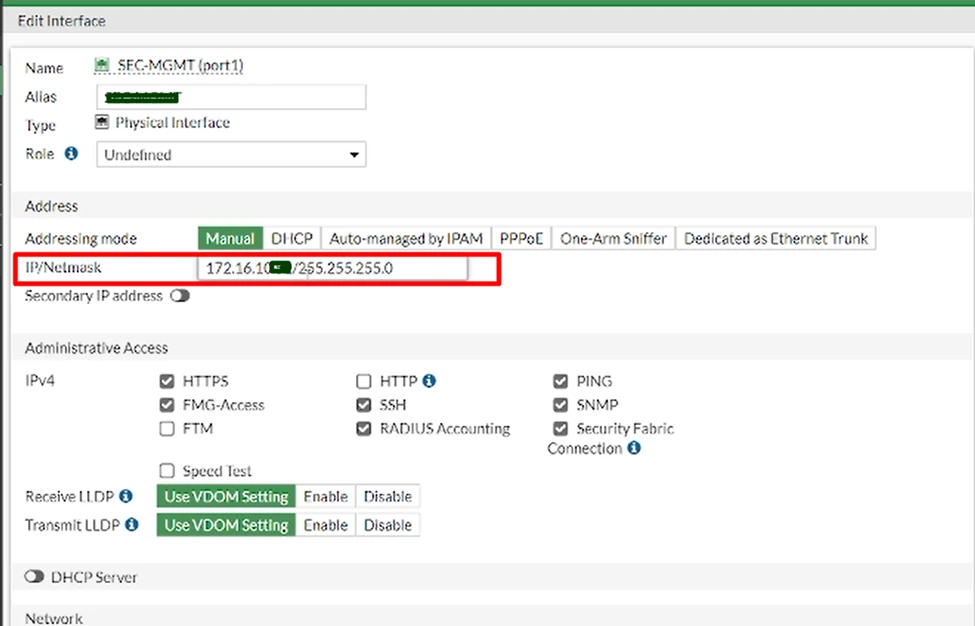Uncheck the SSH access checkbox

pos(363,405)
